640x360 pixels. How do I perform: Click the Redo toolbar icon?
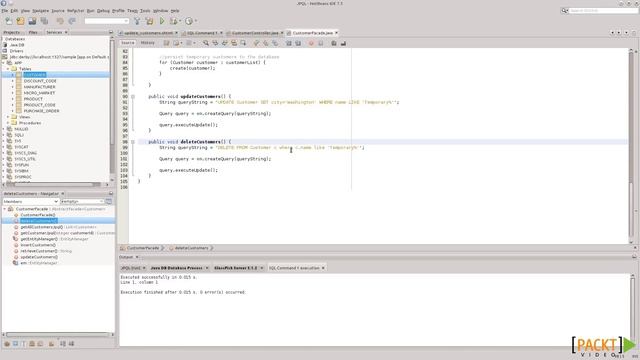(x=72, y=21)
